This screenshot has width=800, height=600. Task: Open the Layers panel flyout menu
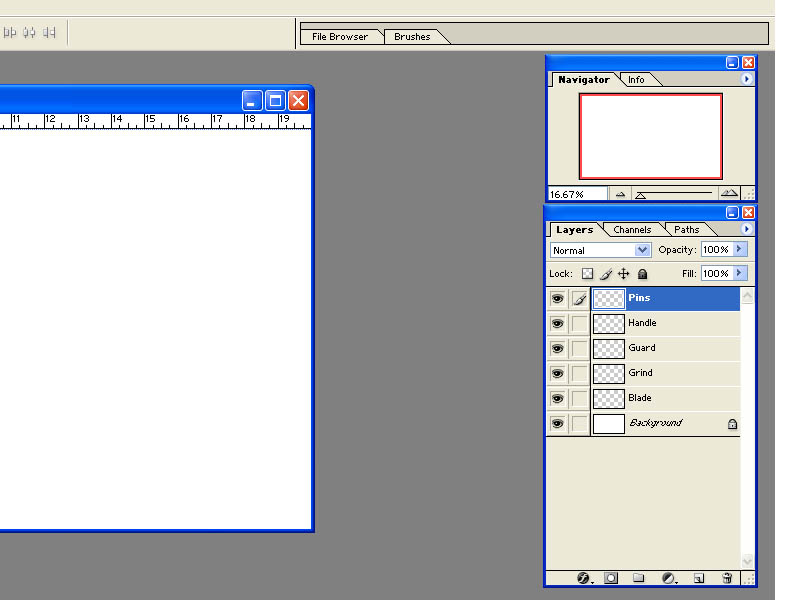(746, 229)
